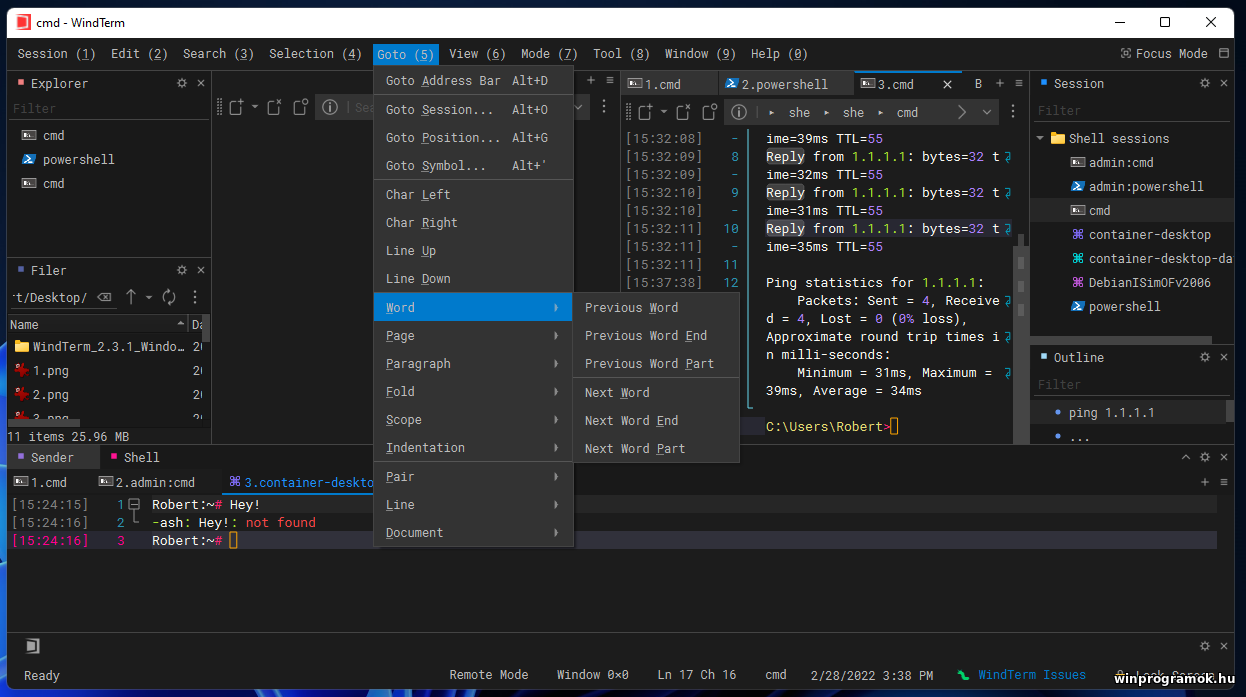Open new session icon in right terminal toolbar
The height and width of the screenshot is (697, 1246).
pyautogui.click(x=645, y=112)
